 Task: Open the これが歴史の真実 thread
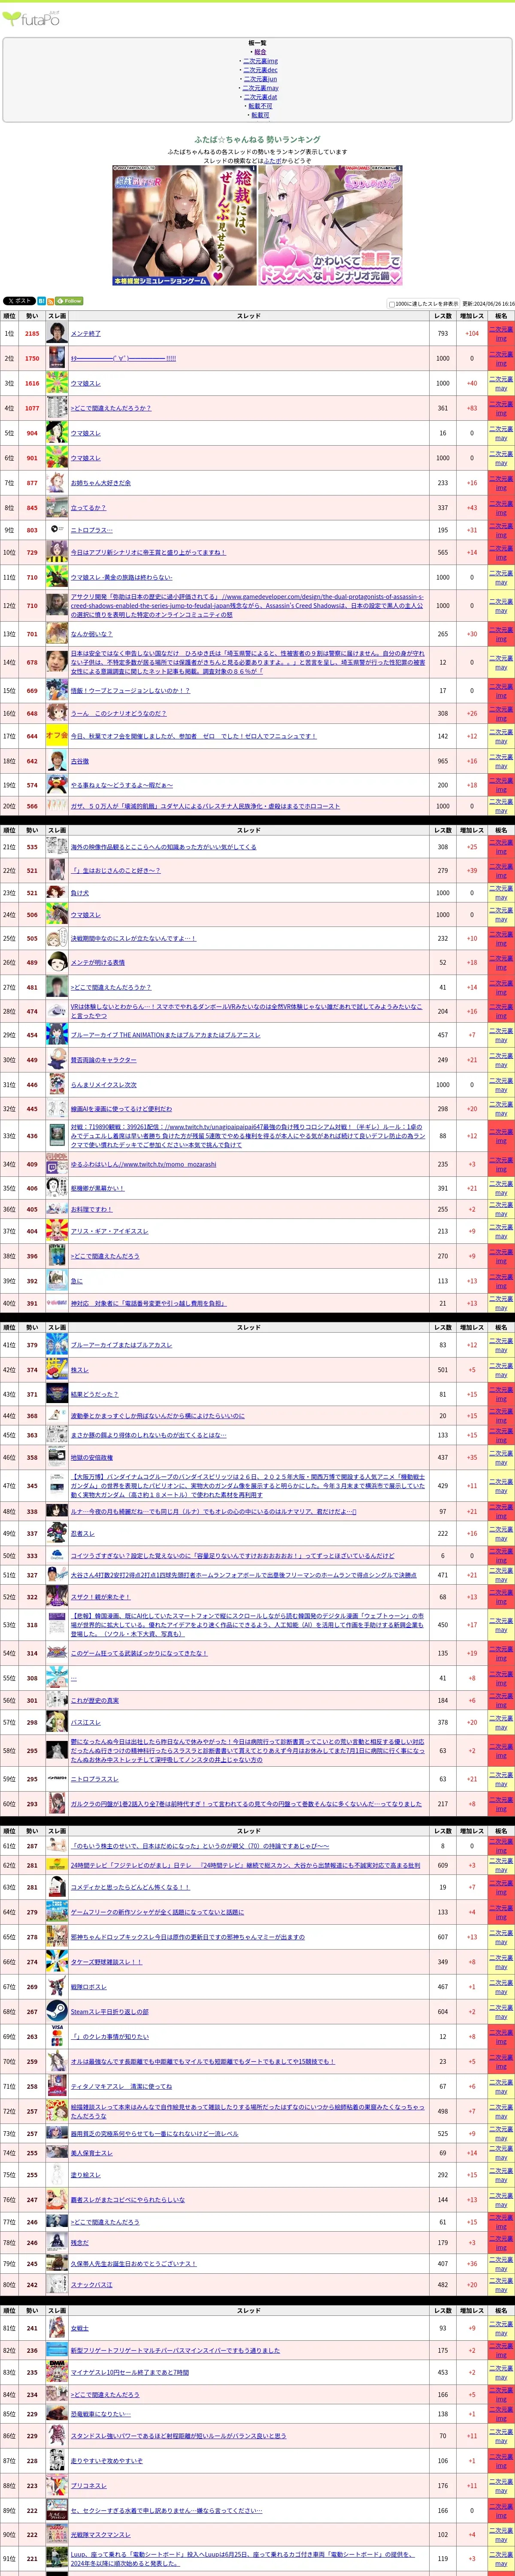(95, 1700)
